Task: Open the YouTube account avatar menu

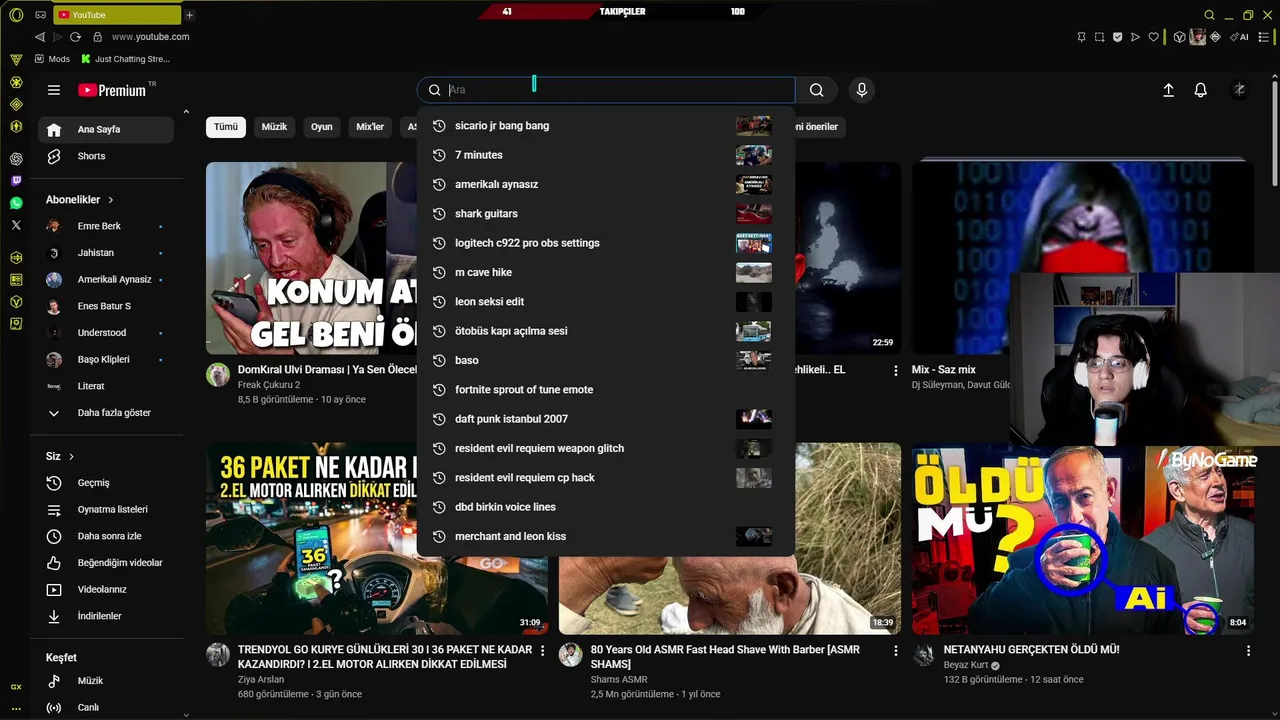Action: [x=1239, y=90]
